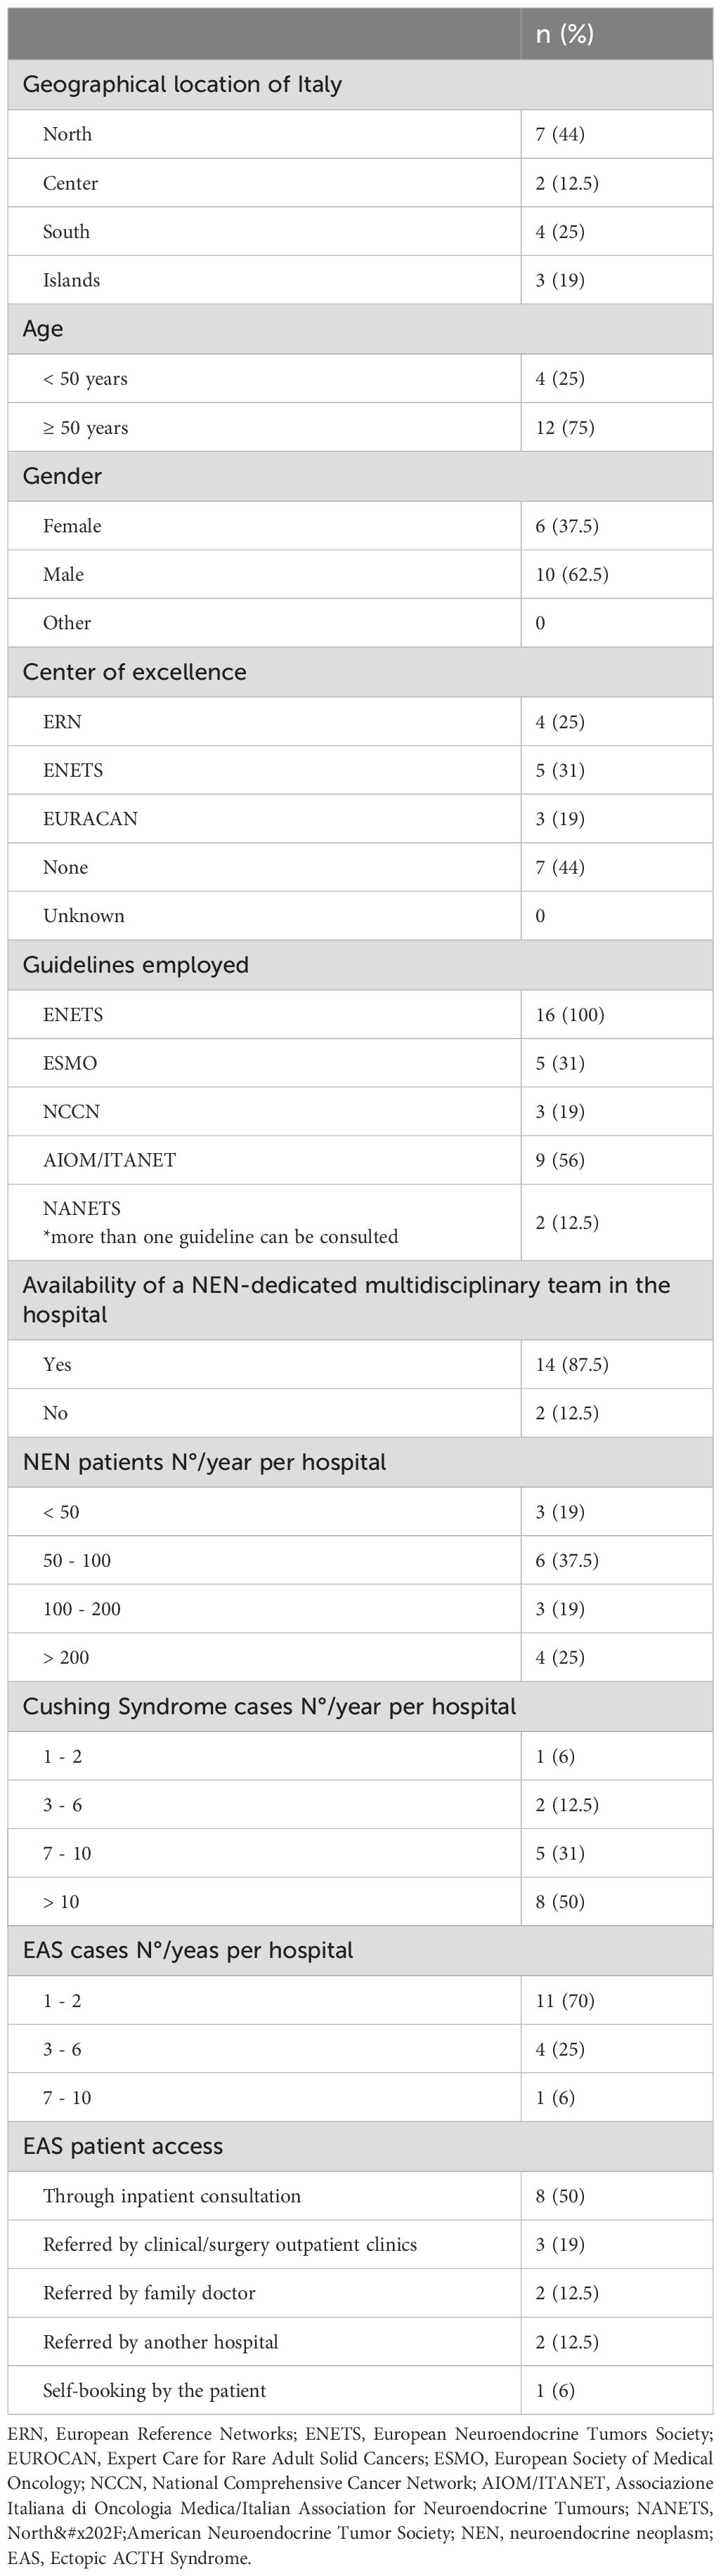The image size is (721, 2576).
Task: Select the "Islands" row label
Action: 71,280
